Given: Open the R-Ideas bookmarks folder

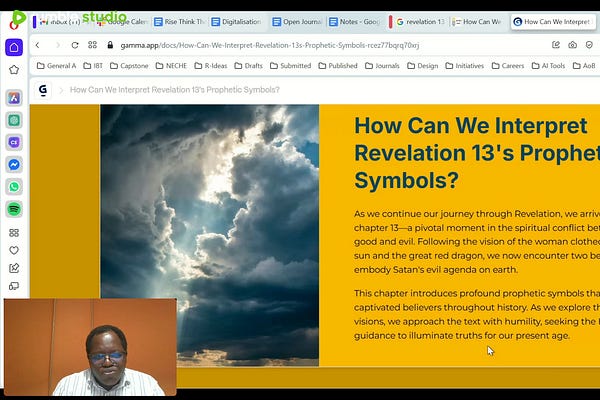Looking at the screenshot, I should (x=210, y=66).
